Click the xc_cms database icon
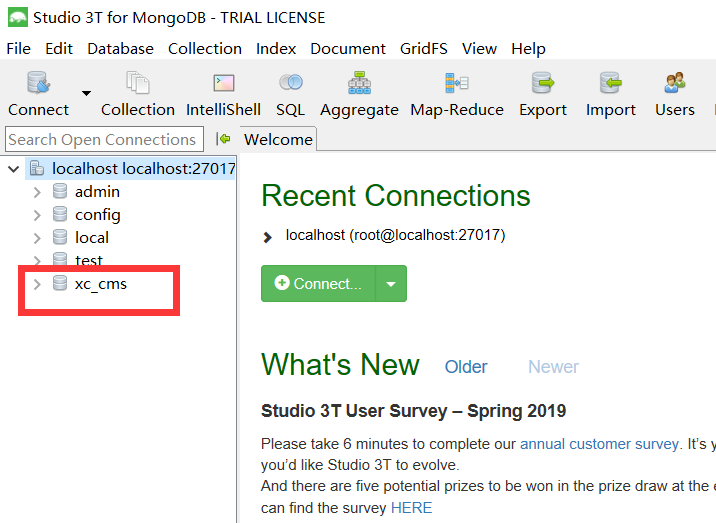Viewport: 716px width, 523px height. tap(60, 283)
